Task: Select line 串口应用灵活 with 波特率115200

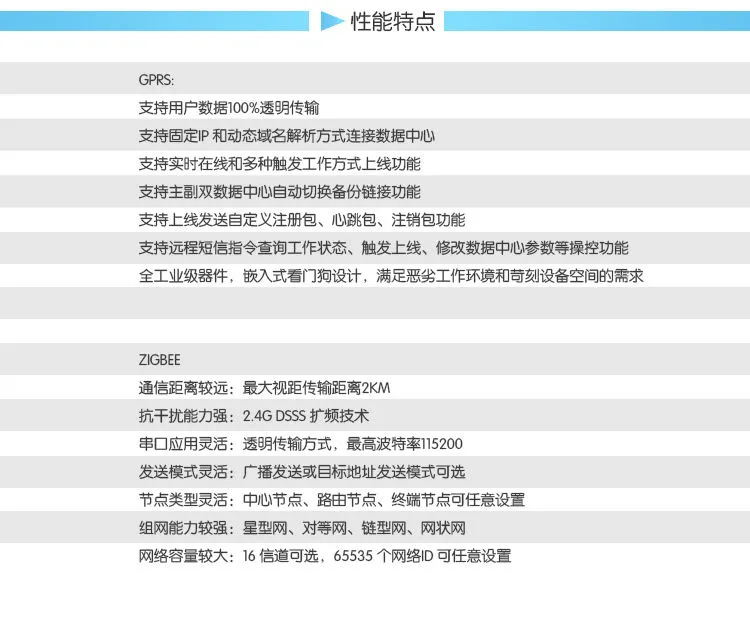Action: point(300,444)
